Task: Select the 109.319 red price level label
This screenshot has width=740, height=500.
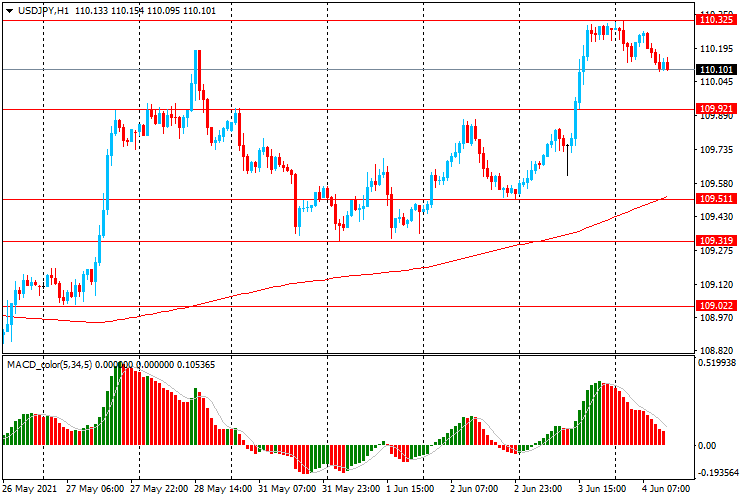Action: (x=716, y=241)
